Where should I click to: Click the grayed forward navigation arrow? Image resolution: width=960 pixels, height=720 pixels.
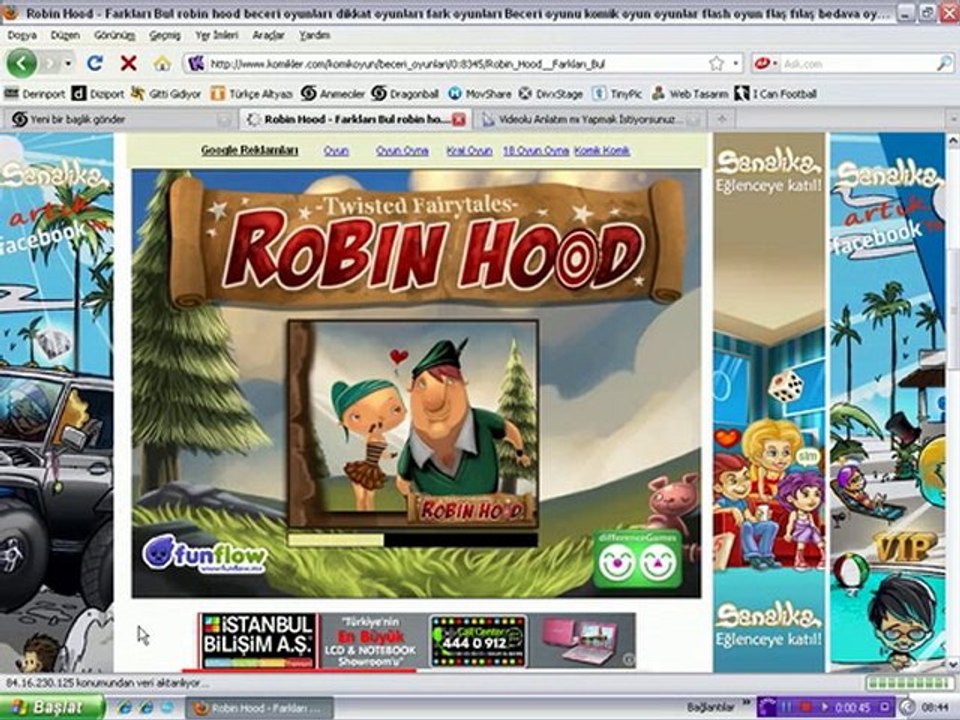click(x=50, y=63)
